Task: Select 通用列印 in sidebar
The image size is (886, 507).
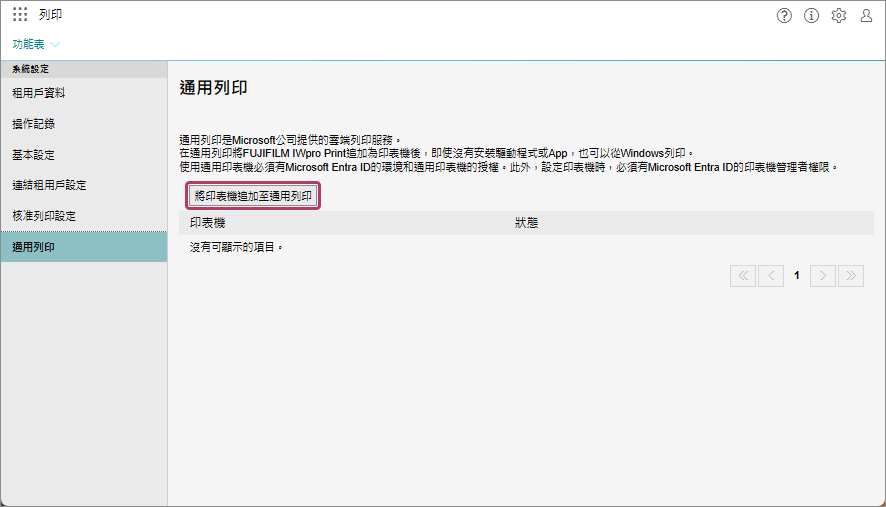Action: [33, 247]
